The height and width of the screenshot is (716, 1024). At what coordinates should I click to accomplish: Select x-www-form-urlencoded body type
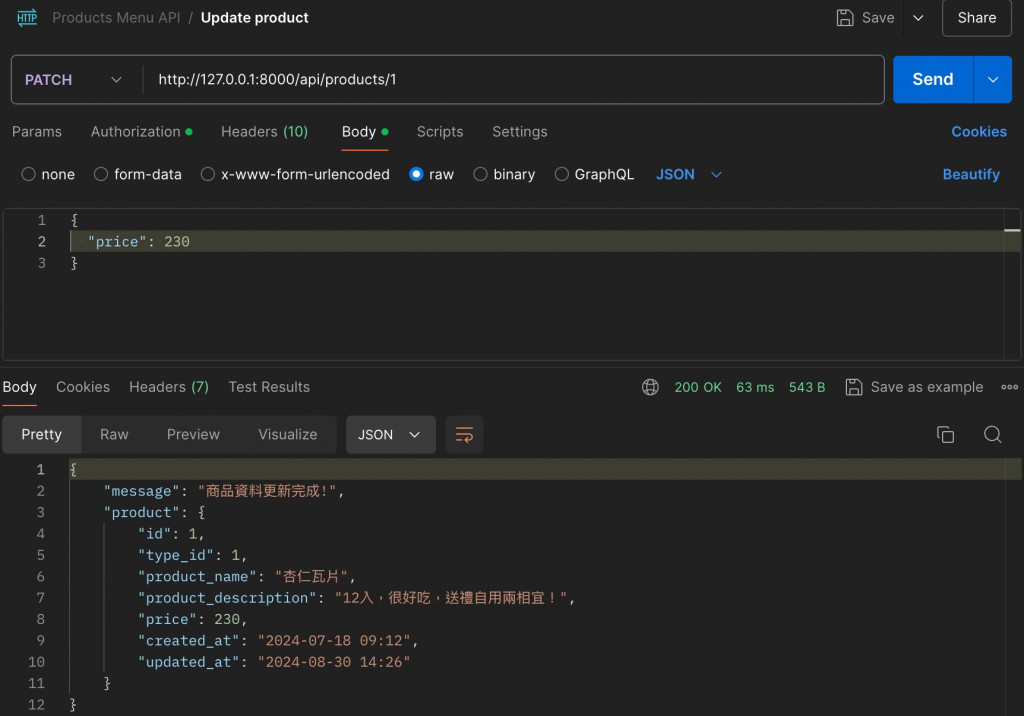pos(208,174)
